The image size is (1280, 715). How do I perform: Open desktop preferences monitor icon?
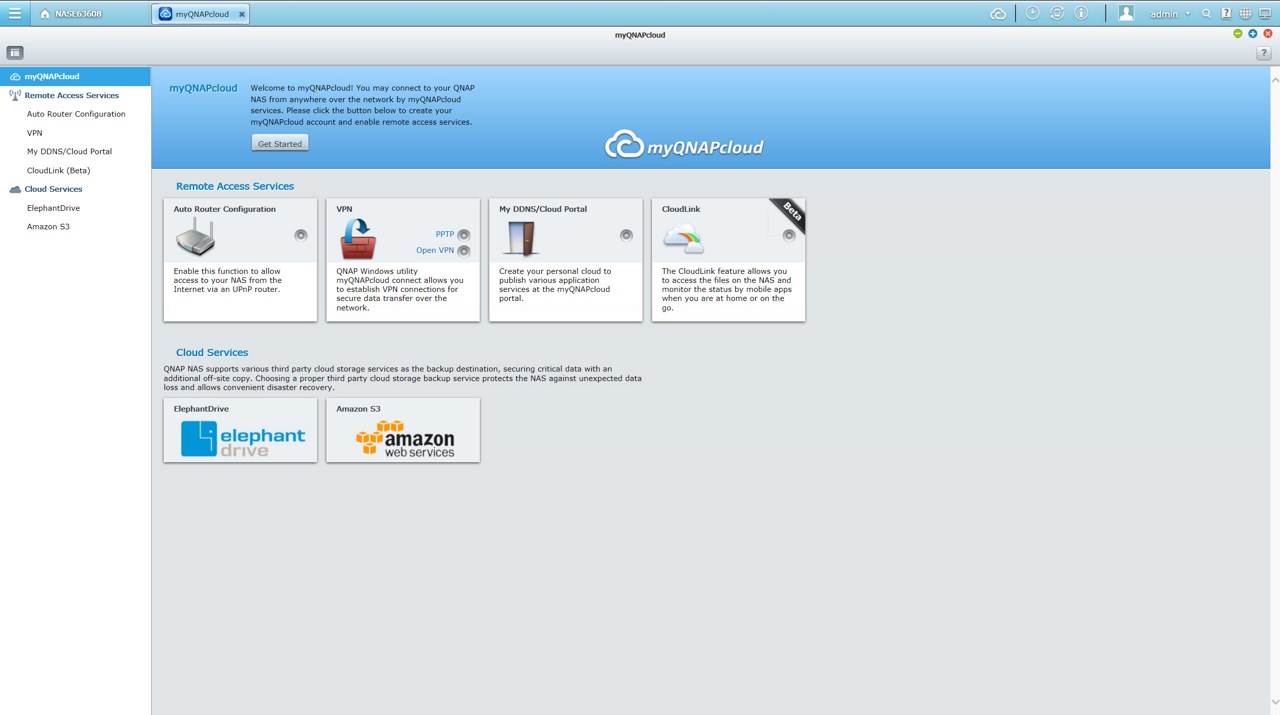pos(1265,14)
